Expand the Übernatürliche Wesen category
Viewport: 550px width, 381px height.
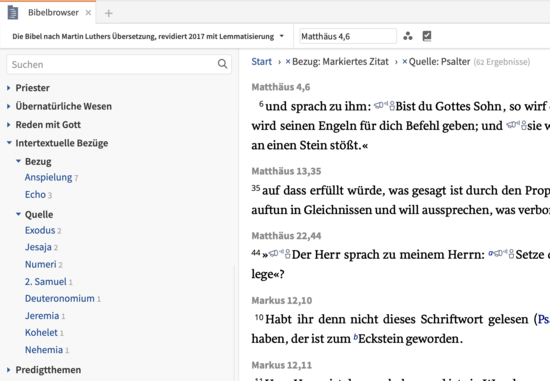click(9, 106)
